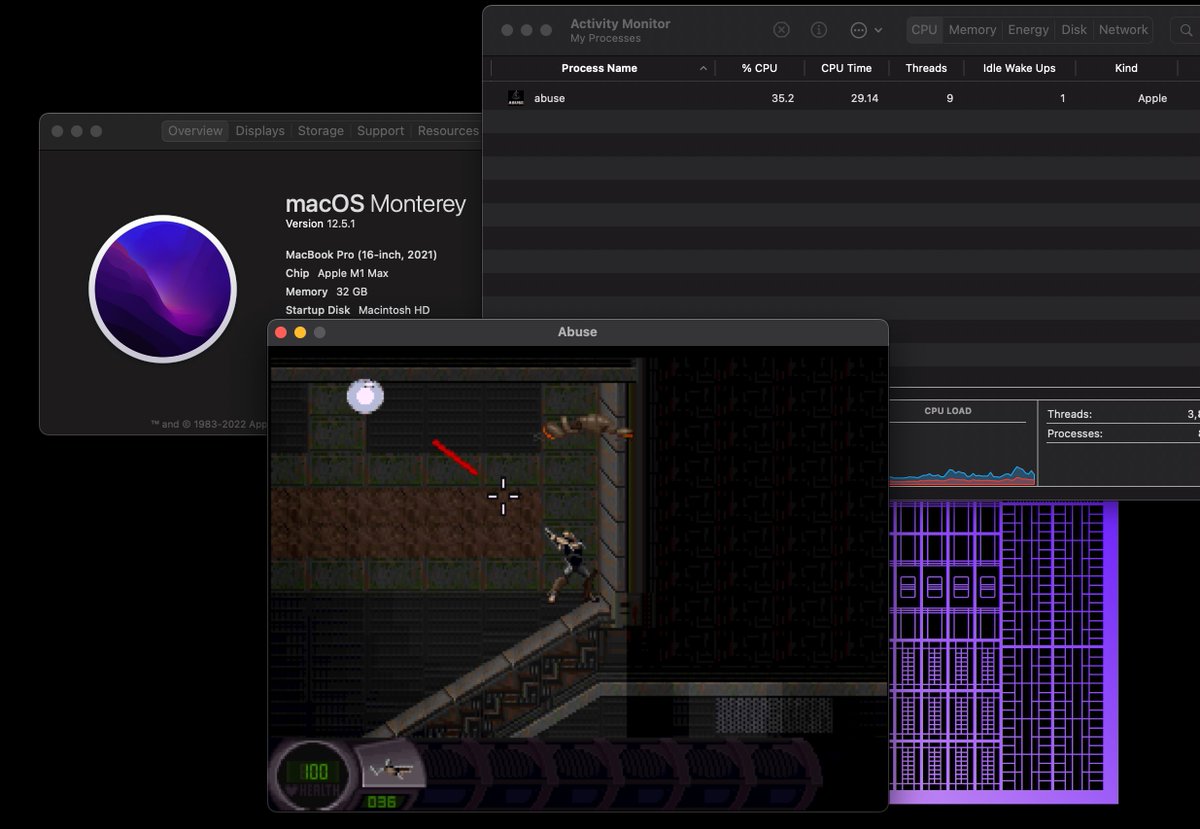Click the inspect process info icon
This screenshot has width=1200, height=829.
click(x=819, y=30)
